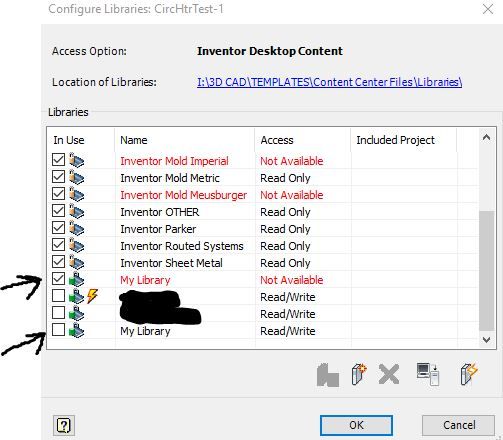Click the Delete Library X icon
Image resolution: width=503 pixels, height=440 pixels.
[389, 374]
